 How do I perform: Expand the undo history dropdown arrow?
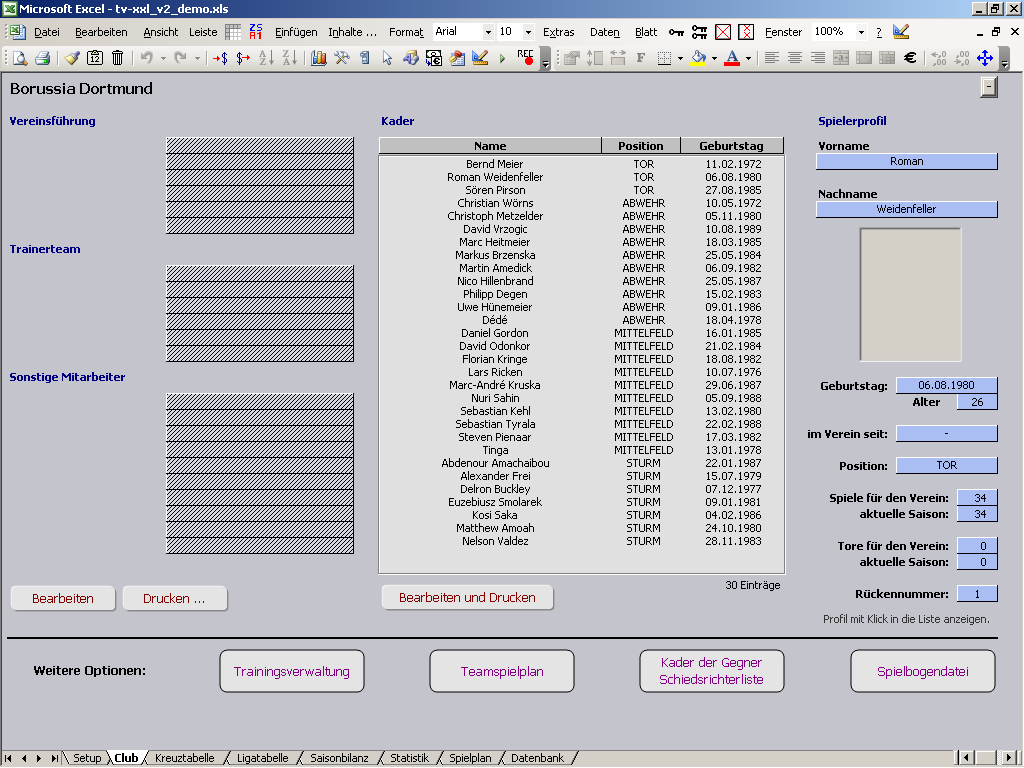pos(163,58)
